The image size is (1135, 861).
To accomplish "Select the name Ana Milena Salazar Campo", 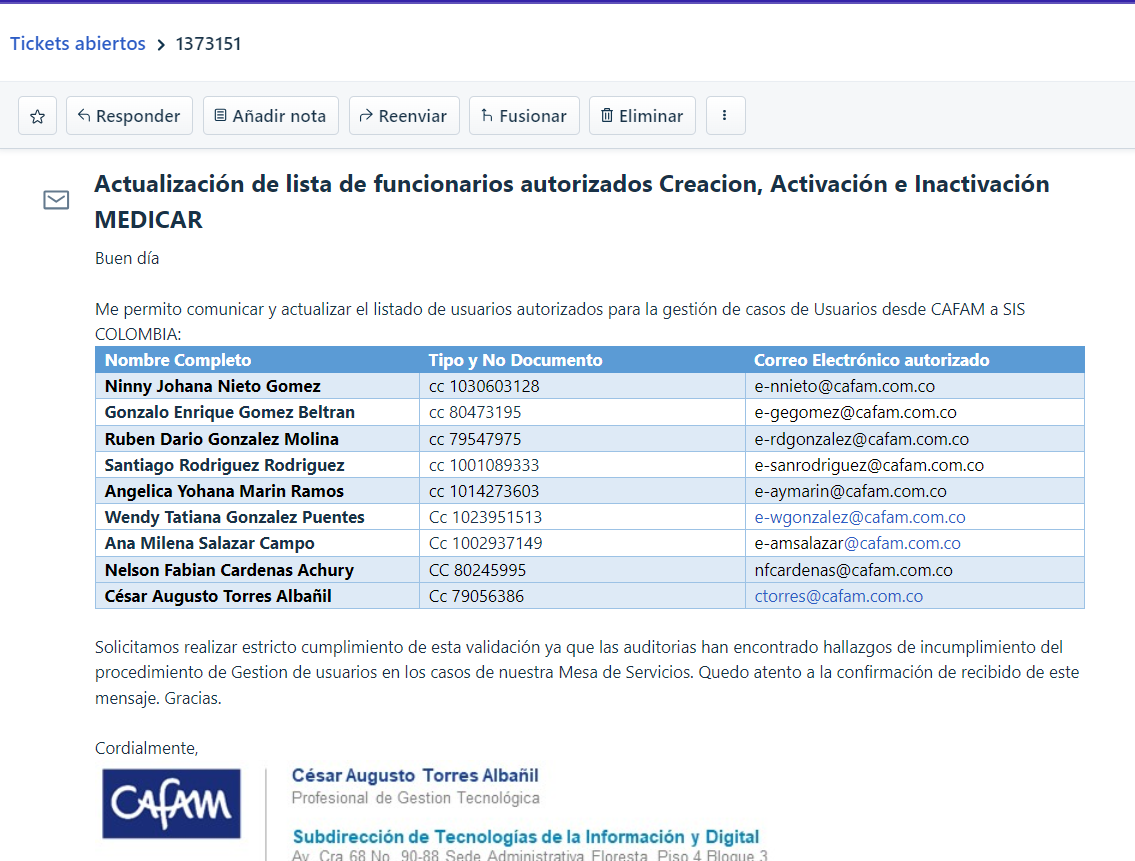I will (210, 543).
